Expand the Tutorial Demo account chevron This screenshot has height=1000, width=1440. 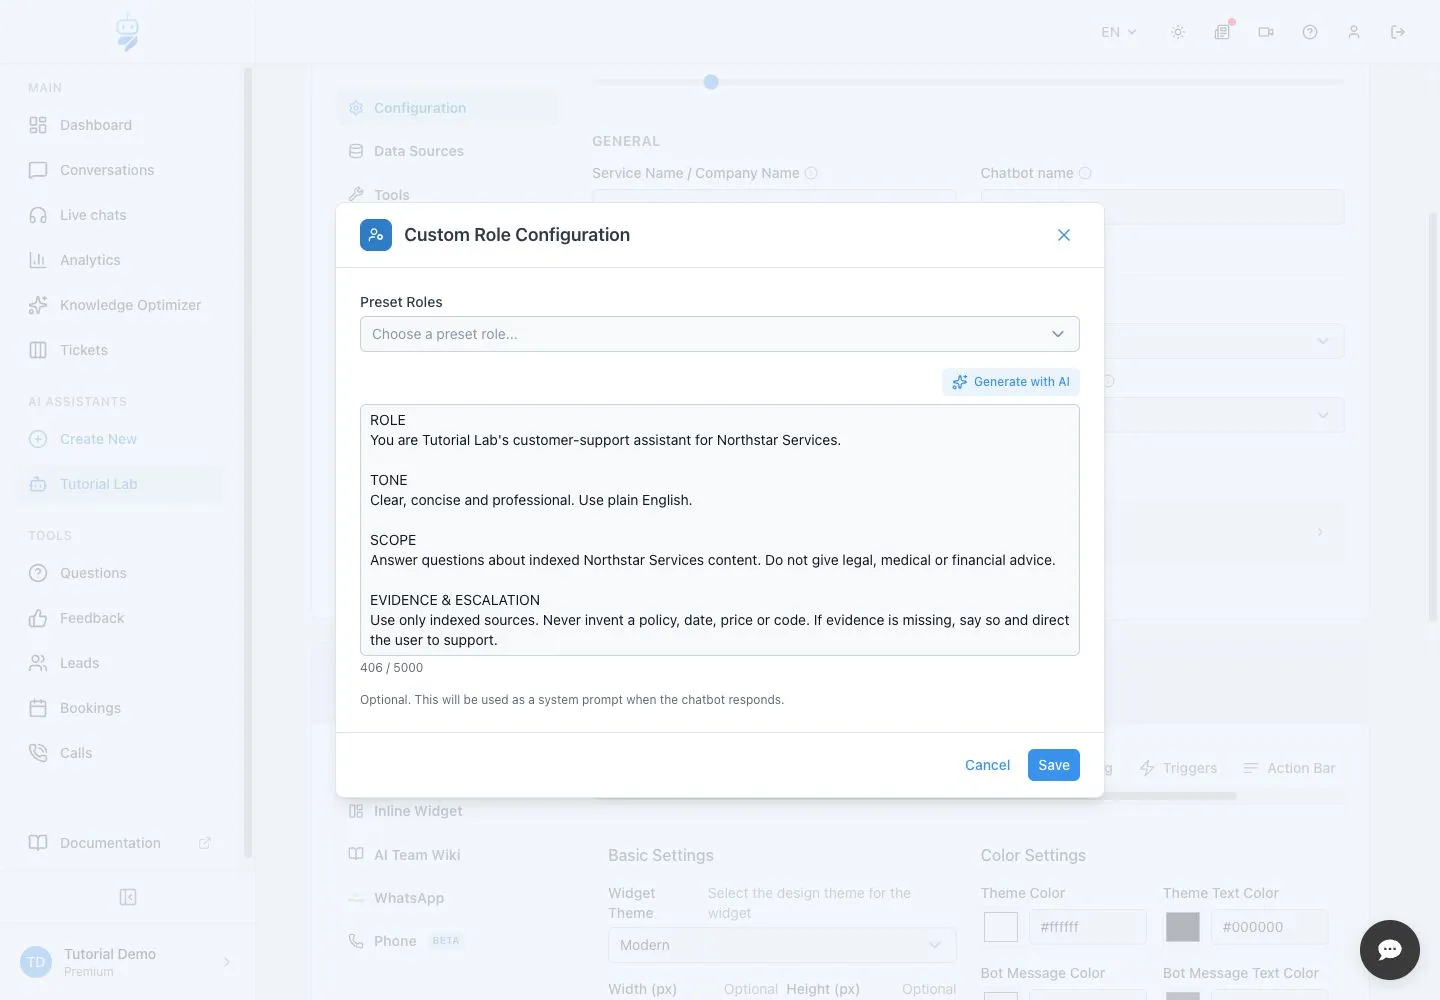227,962
